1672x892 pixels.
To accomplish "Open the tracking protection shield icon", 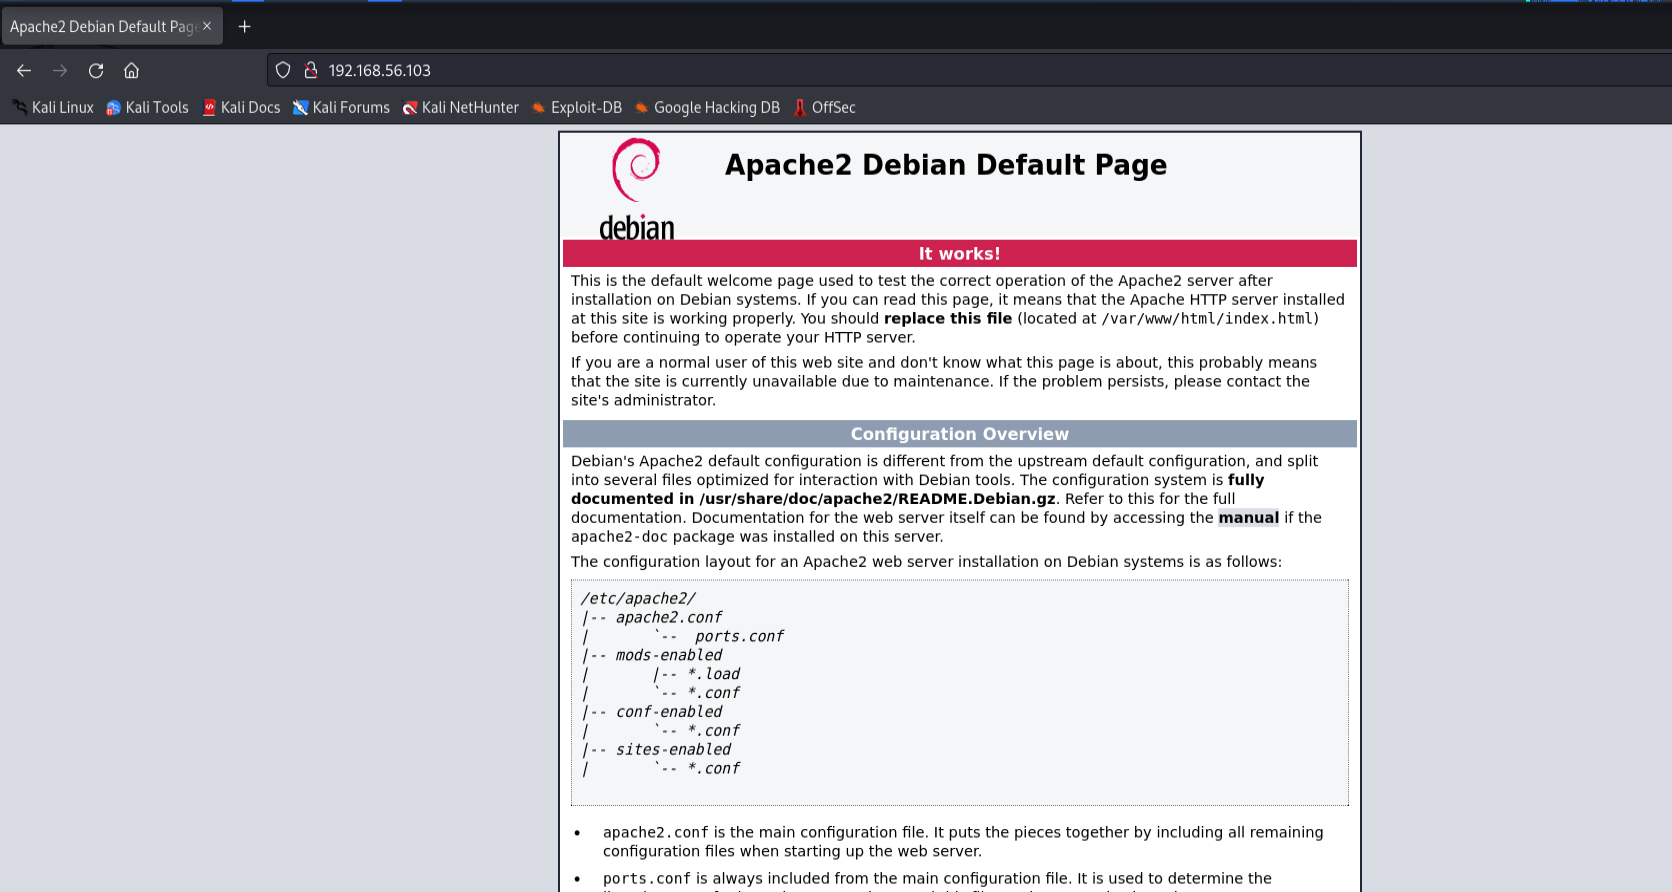I will click(x=283, y=70).
